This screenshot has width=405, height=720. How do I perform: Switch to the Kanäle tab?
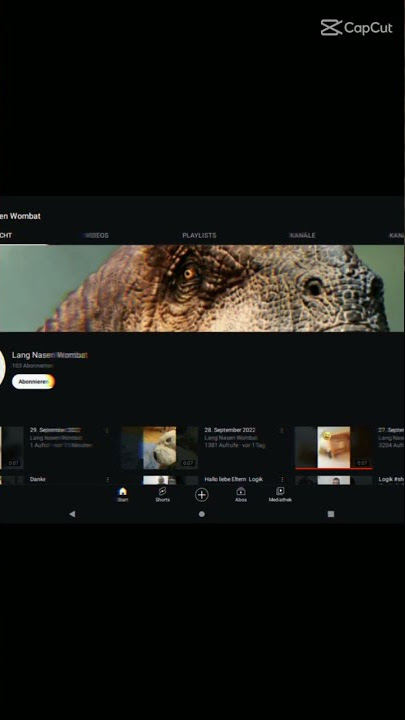click(x=303, y=236)
